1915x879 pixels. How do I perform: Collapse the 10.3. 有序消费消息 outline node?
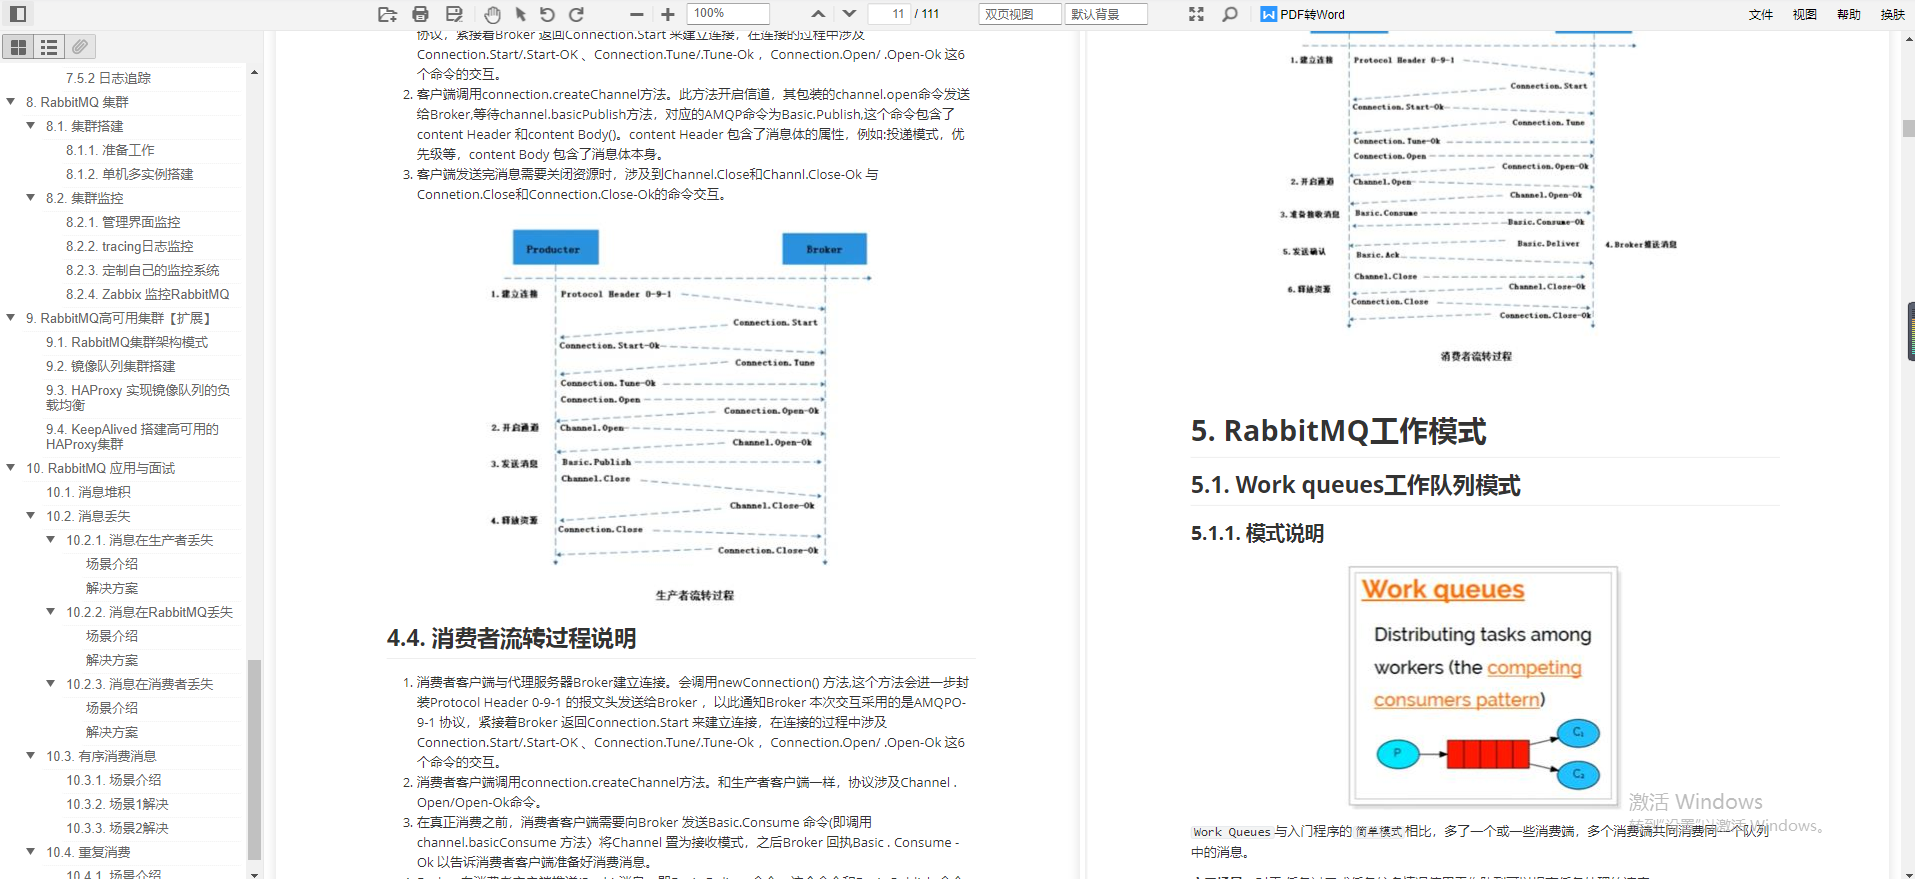[x=31, y=755]
